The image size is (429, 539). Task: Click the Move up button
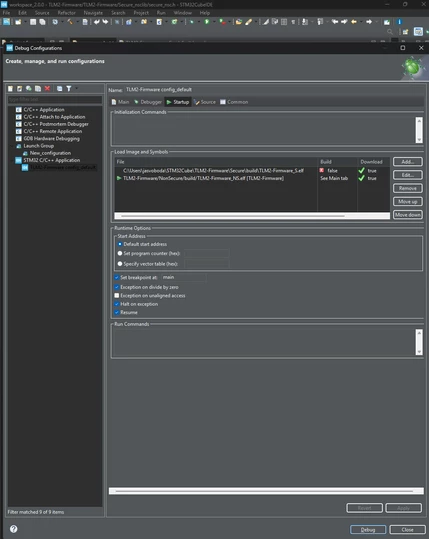coord(408,201)
